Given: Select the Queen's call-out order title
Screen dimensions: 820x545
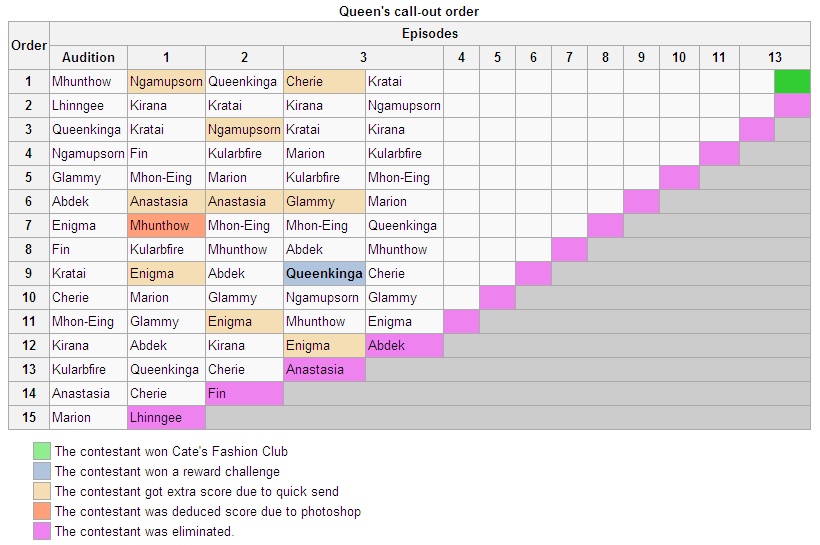Looking at the screenshot, I should (x=409, y=11).
